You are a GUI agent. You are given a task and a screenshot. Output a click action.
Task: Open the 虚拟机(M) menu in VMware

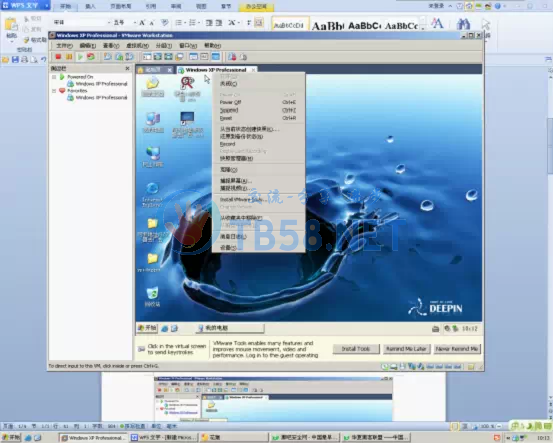(x=137, y=45)
